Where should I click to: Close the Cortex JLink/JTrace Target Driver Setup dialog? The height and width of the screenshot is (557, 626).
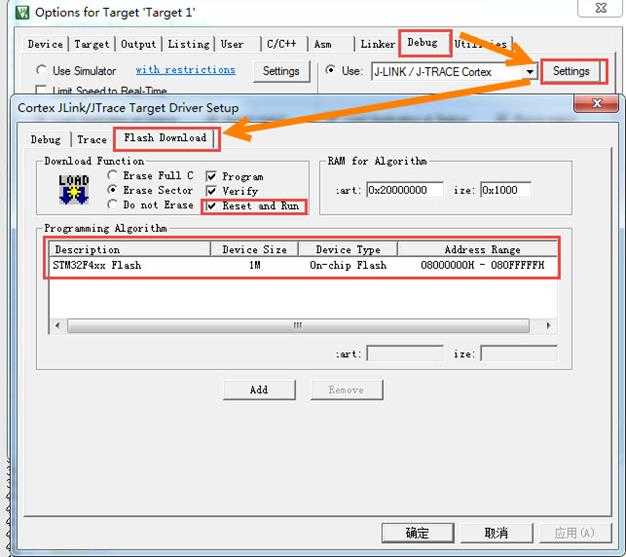[x=596, y=103]
